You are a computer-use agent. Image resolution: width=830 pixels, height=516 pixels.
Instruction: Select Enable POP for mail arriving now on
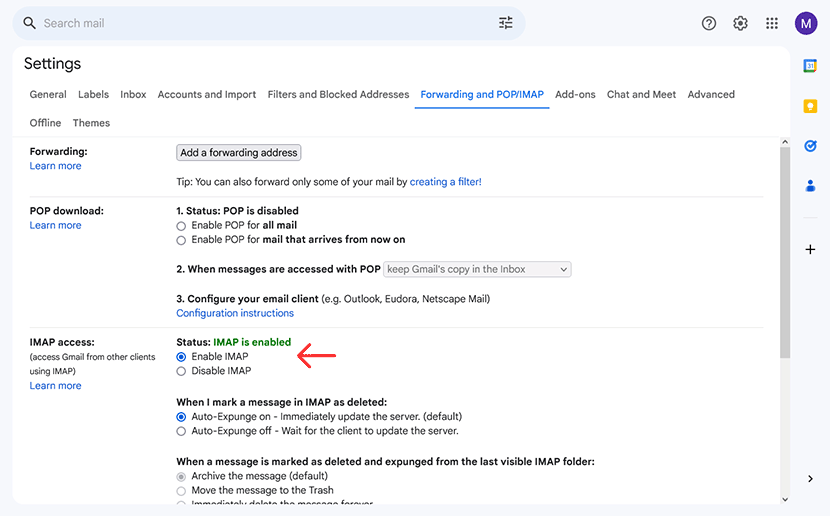pyautogui.click(x=181, y=240)
